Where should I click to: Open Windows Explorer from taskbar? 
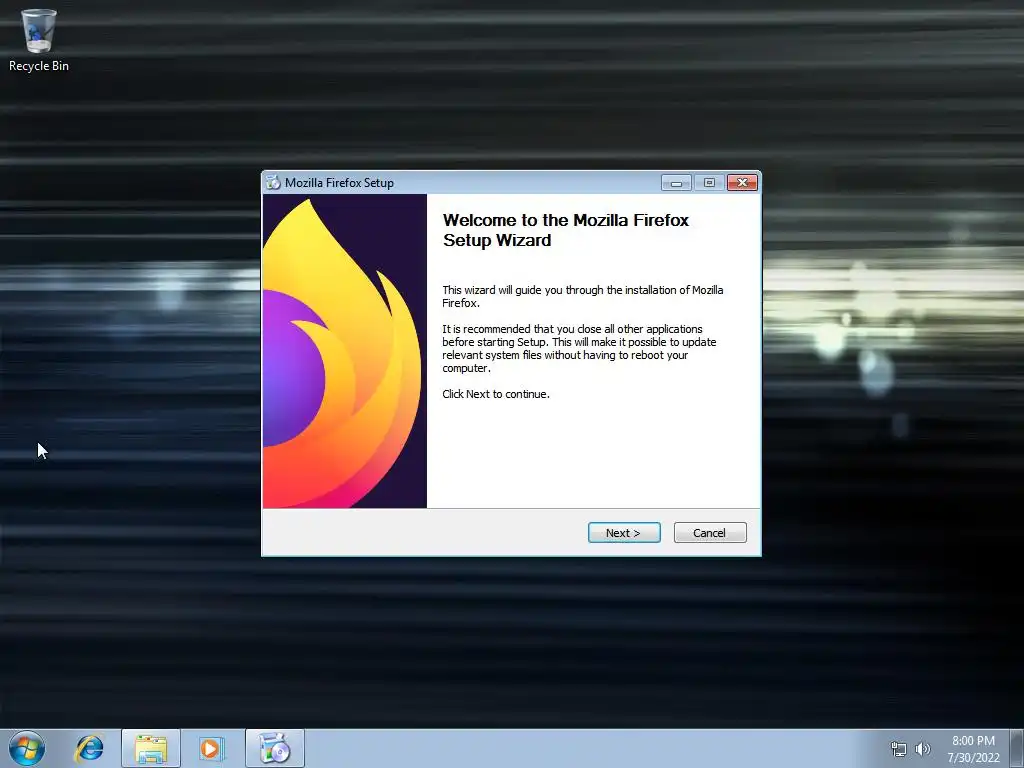(x=151, y=748)
